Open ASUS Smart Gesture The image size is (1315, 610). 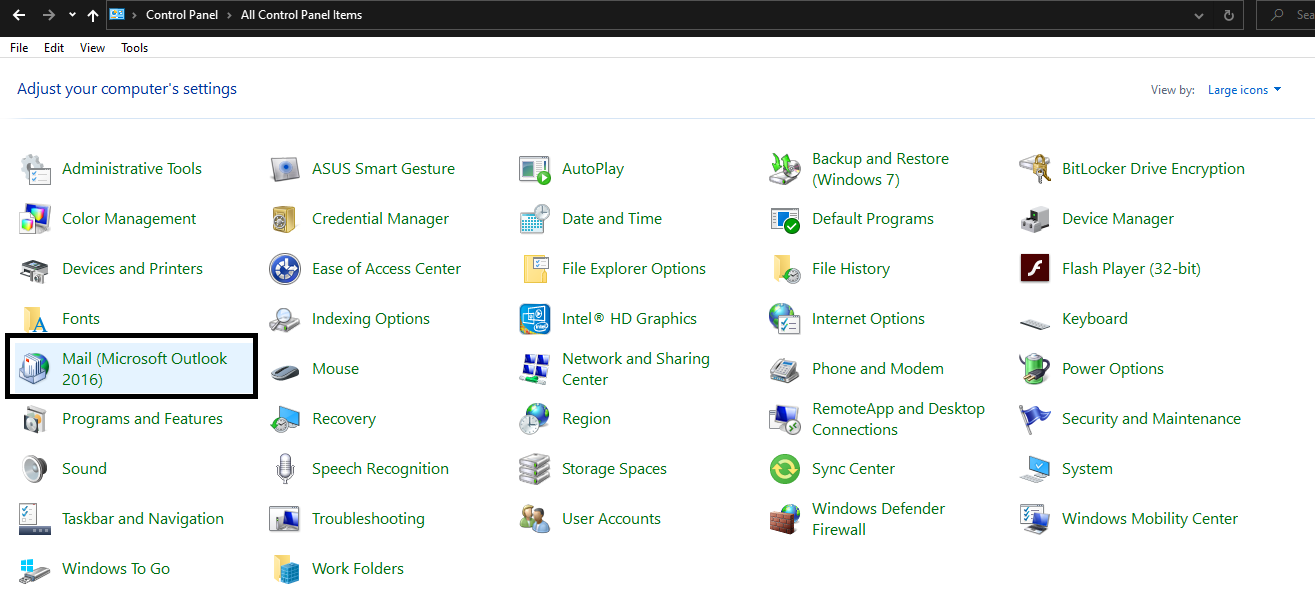382,168
